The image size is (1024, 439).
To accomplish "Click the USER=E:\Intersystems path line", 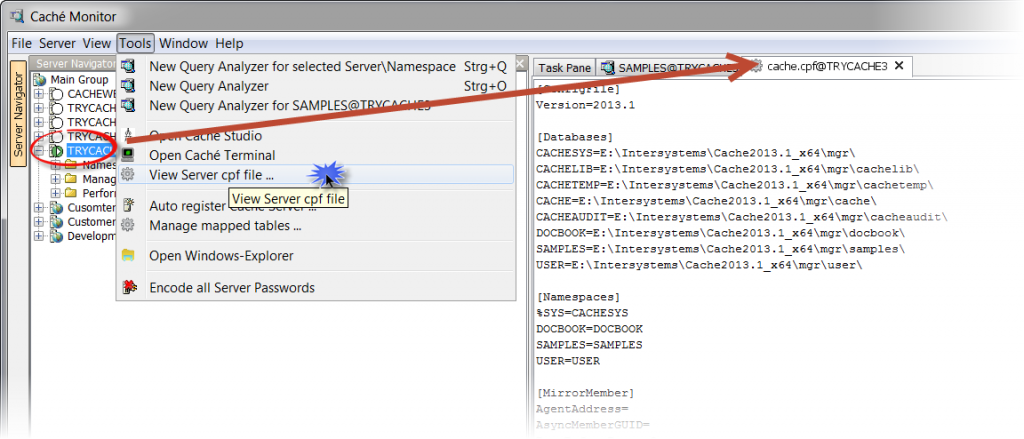I will coord(701,265).
